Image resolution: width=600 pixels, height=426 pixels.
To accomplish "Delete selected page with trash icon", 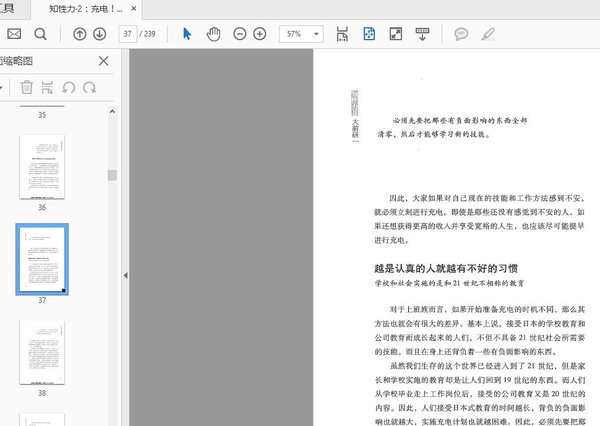I will (27, 88).
